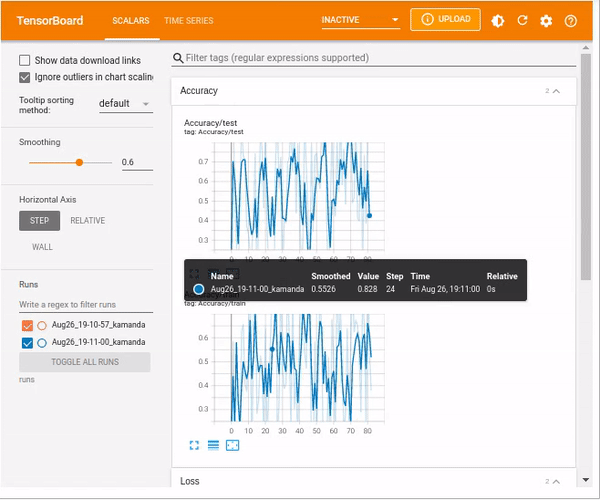The image size is (600, 500).
Task: Enable Show data download links checkbox
Action: (x=24, y=60)
